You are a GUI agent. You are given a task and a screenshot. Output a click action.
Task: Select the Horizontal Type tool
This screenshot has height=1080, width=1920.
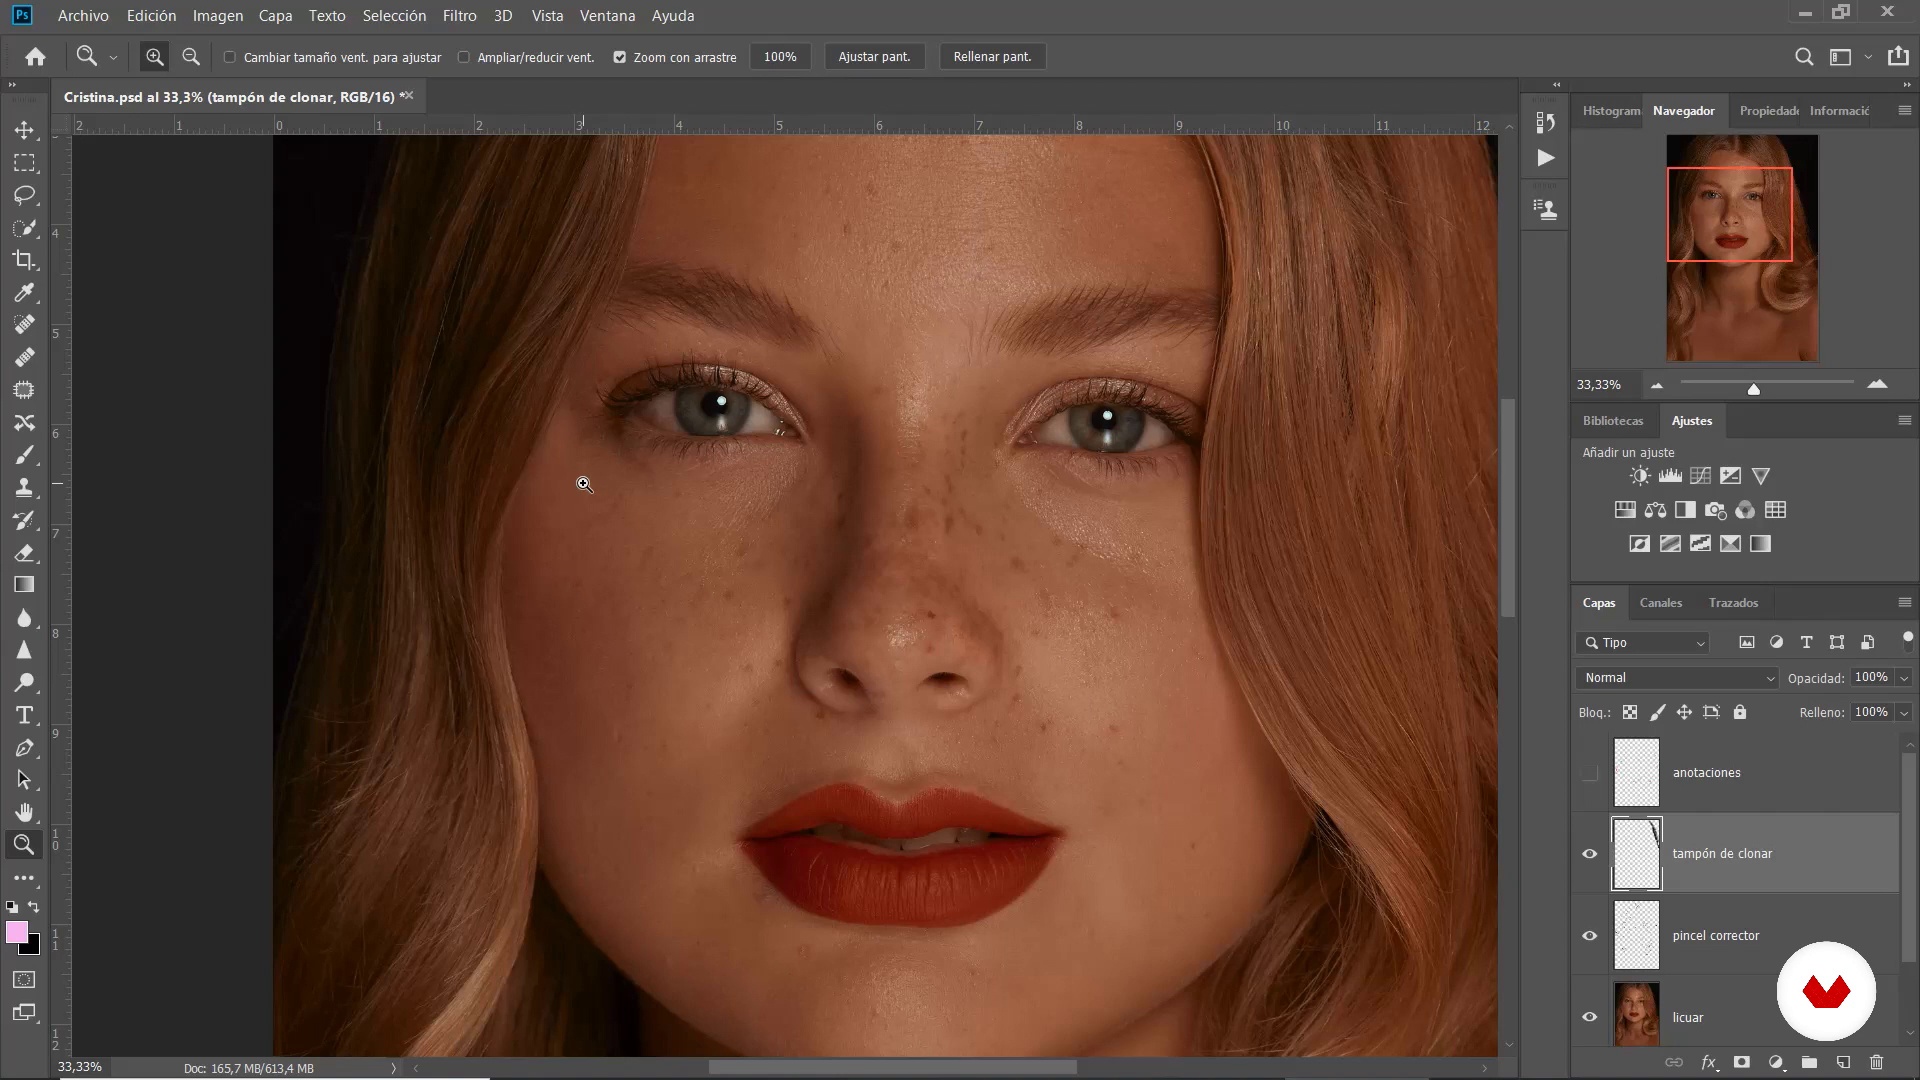(24, 715)
